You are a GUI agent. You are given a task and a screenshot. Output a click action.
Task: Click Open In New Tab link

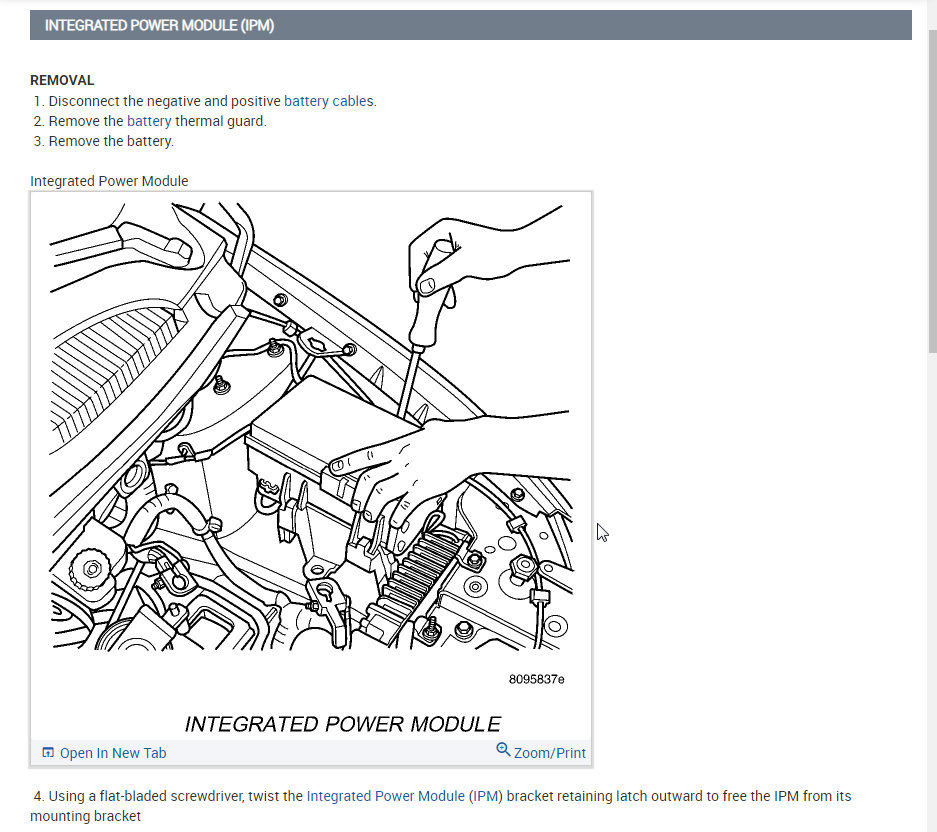[113, 753]
